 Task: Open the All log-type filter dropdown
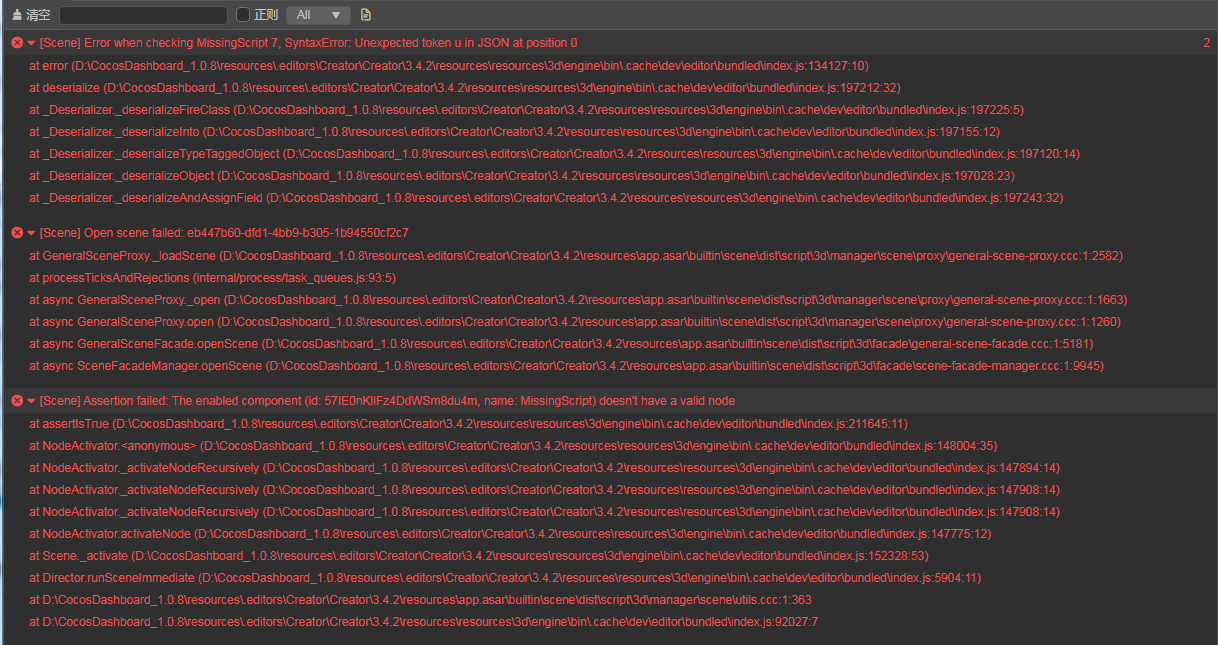click(x=318, y=15)
